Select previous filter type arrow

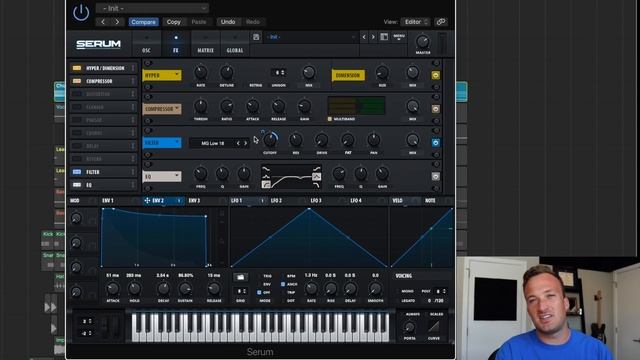coord(238,143)
